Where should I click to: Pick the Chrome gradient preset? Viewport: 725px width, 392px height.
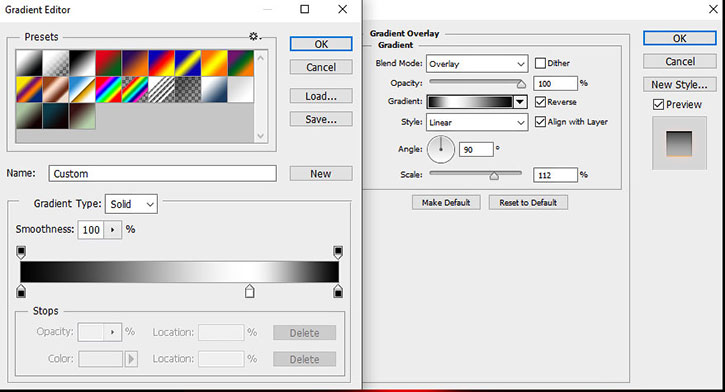[x=82, y=89]
